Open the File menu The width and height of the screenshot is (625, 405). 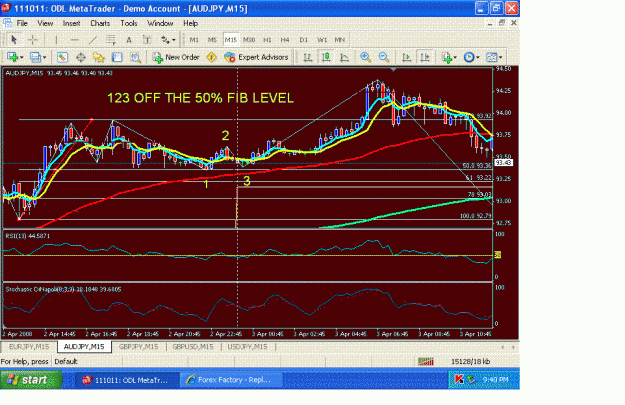pos(22,23)
